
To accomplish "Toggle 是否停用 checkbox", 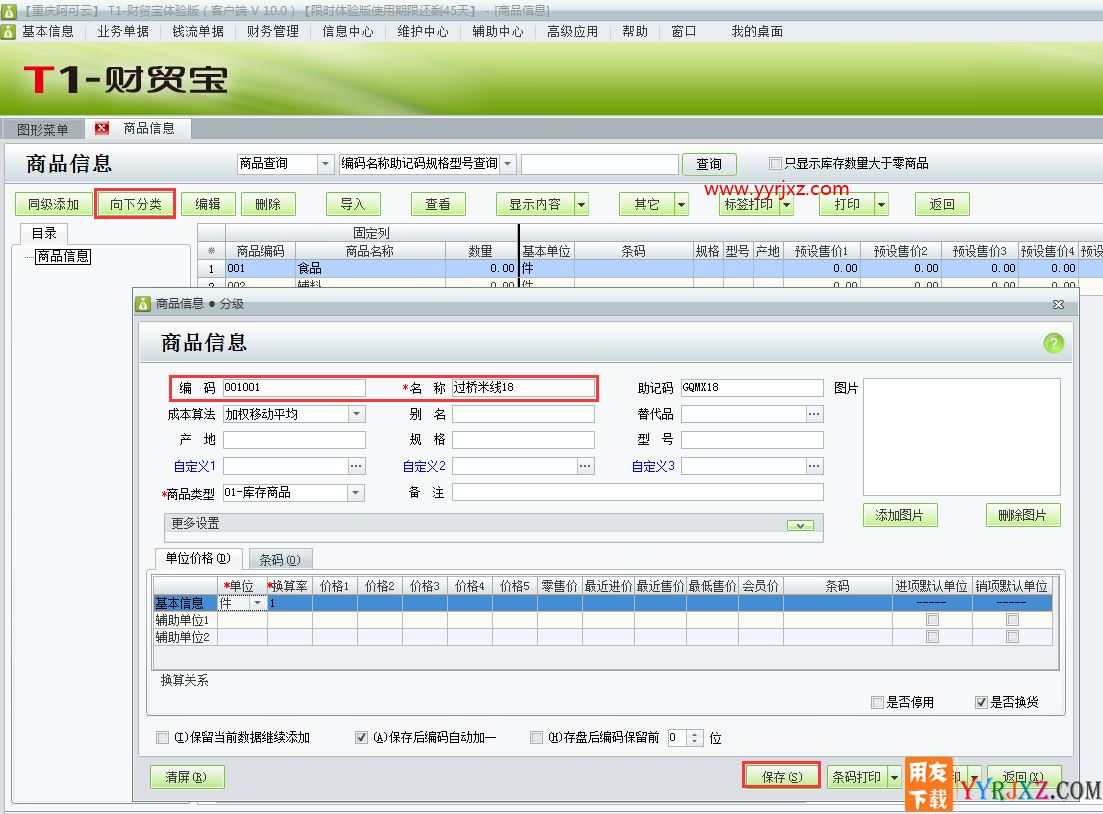I will click(x=876, y=702).
